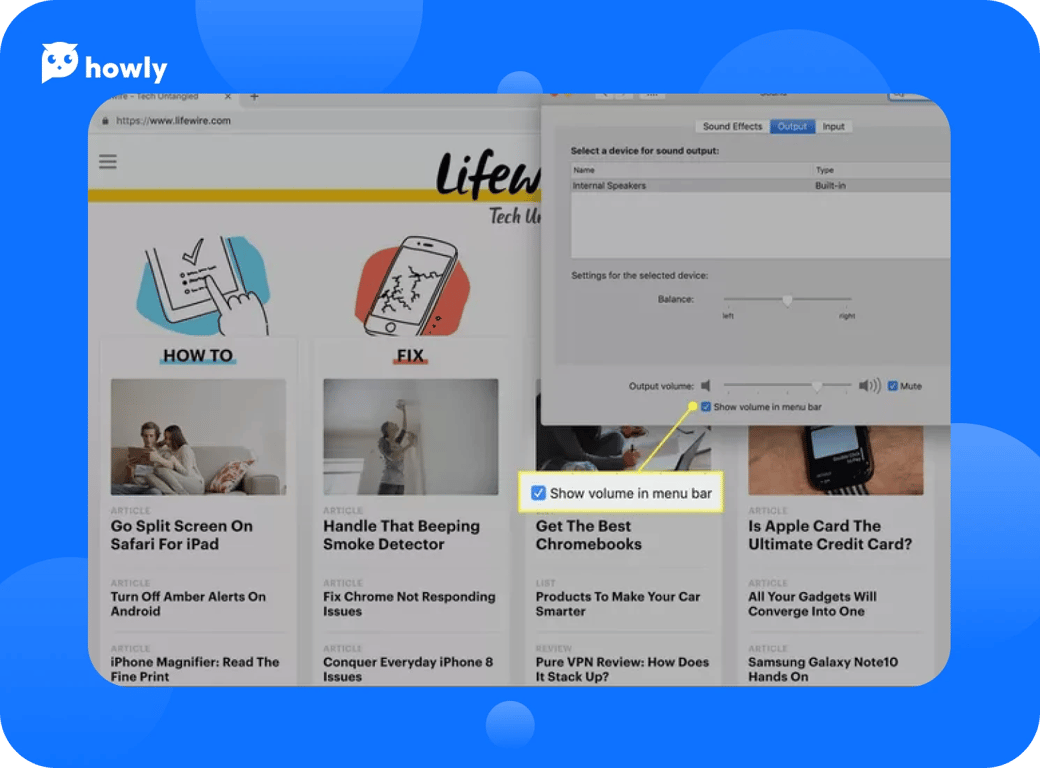Screen dimensions: 1040x768
Task: Click the high volume speaker icon
Action: point(869,386)
